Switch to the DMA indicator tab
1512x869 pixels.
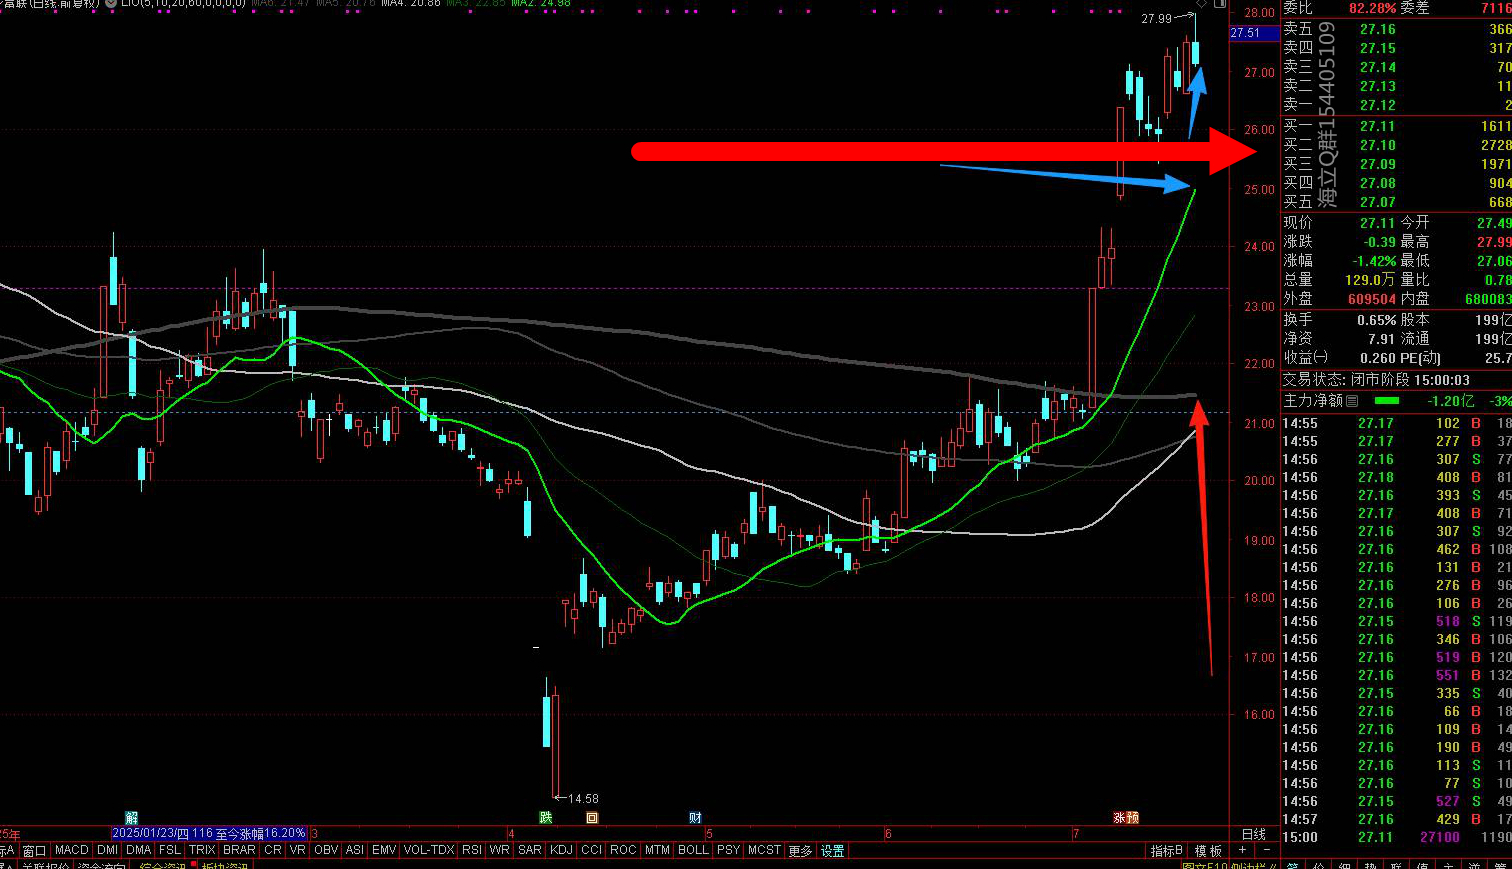coord(139,850)
